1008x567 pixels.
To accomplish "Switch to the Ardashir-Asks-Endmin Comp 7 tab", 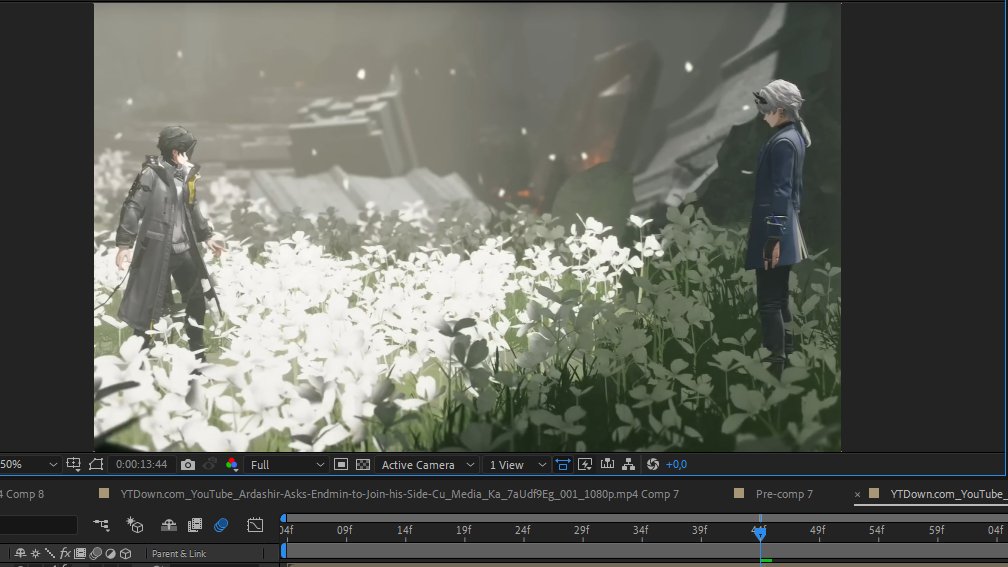I will 399,494.
